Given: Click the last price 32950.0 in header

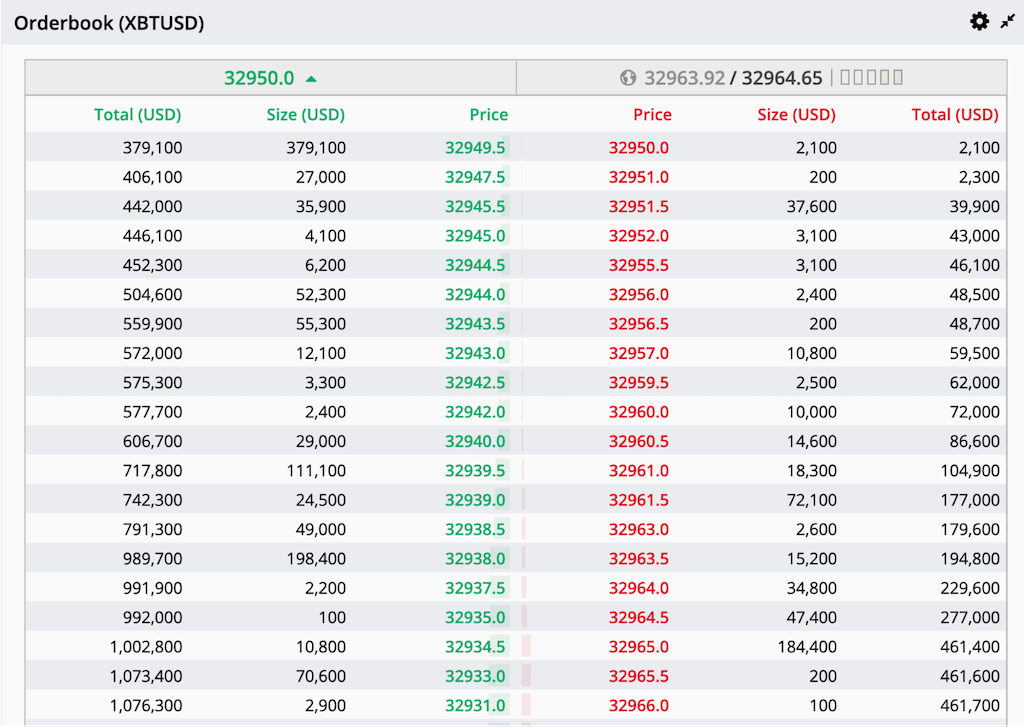Looking at the screenshot, I should point(259,78).
